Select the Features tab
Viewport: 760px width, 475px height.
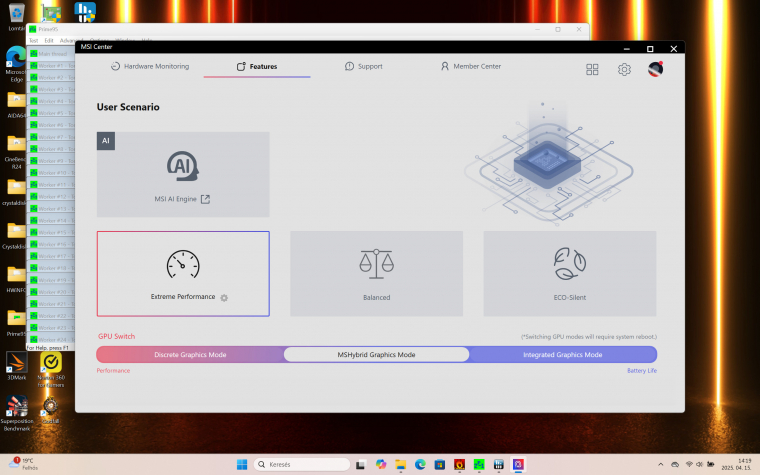pyautogui.click(x=257, y=66)
